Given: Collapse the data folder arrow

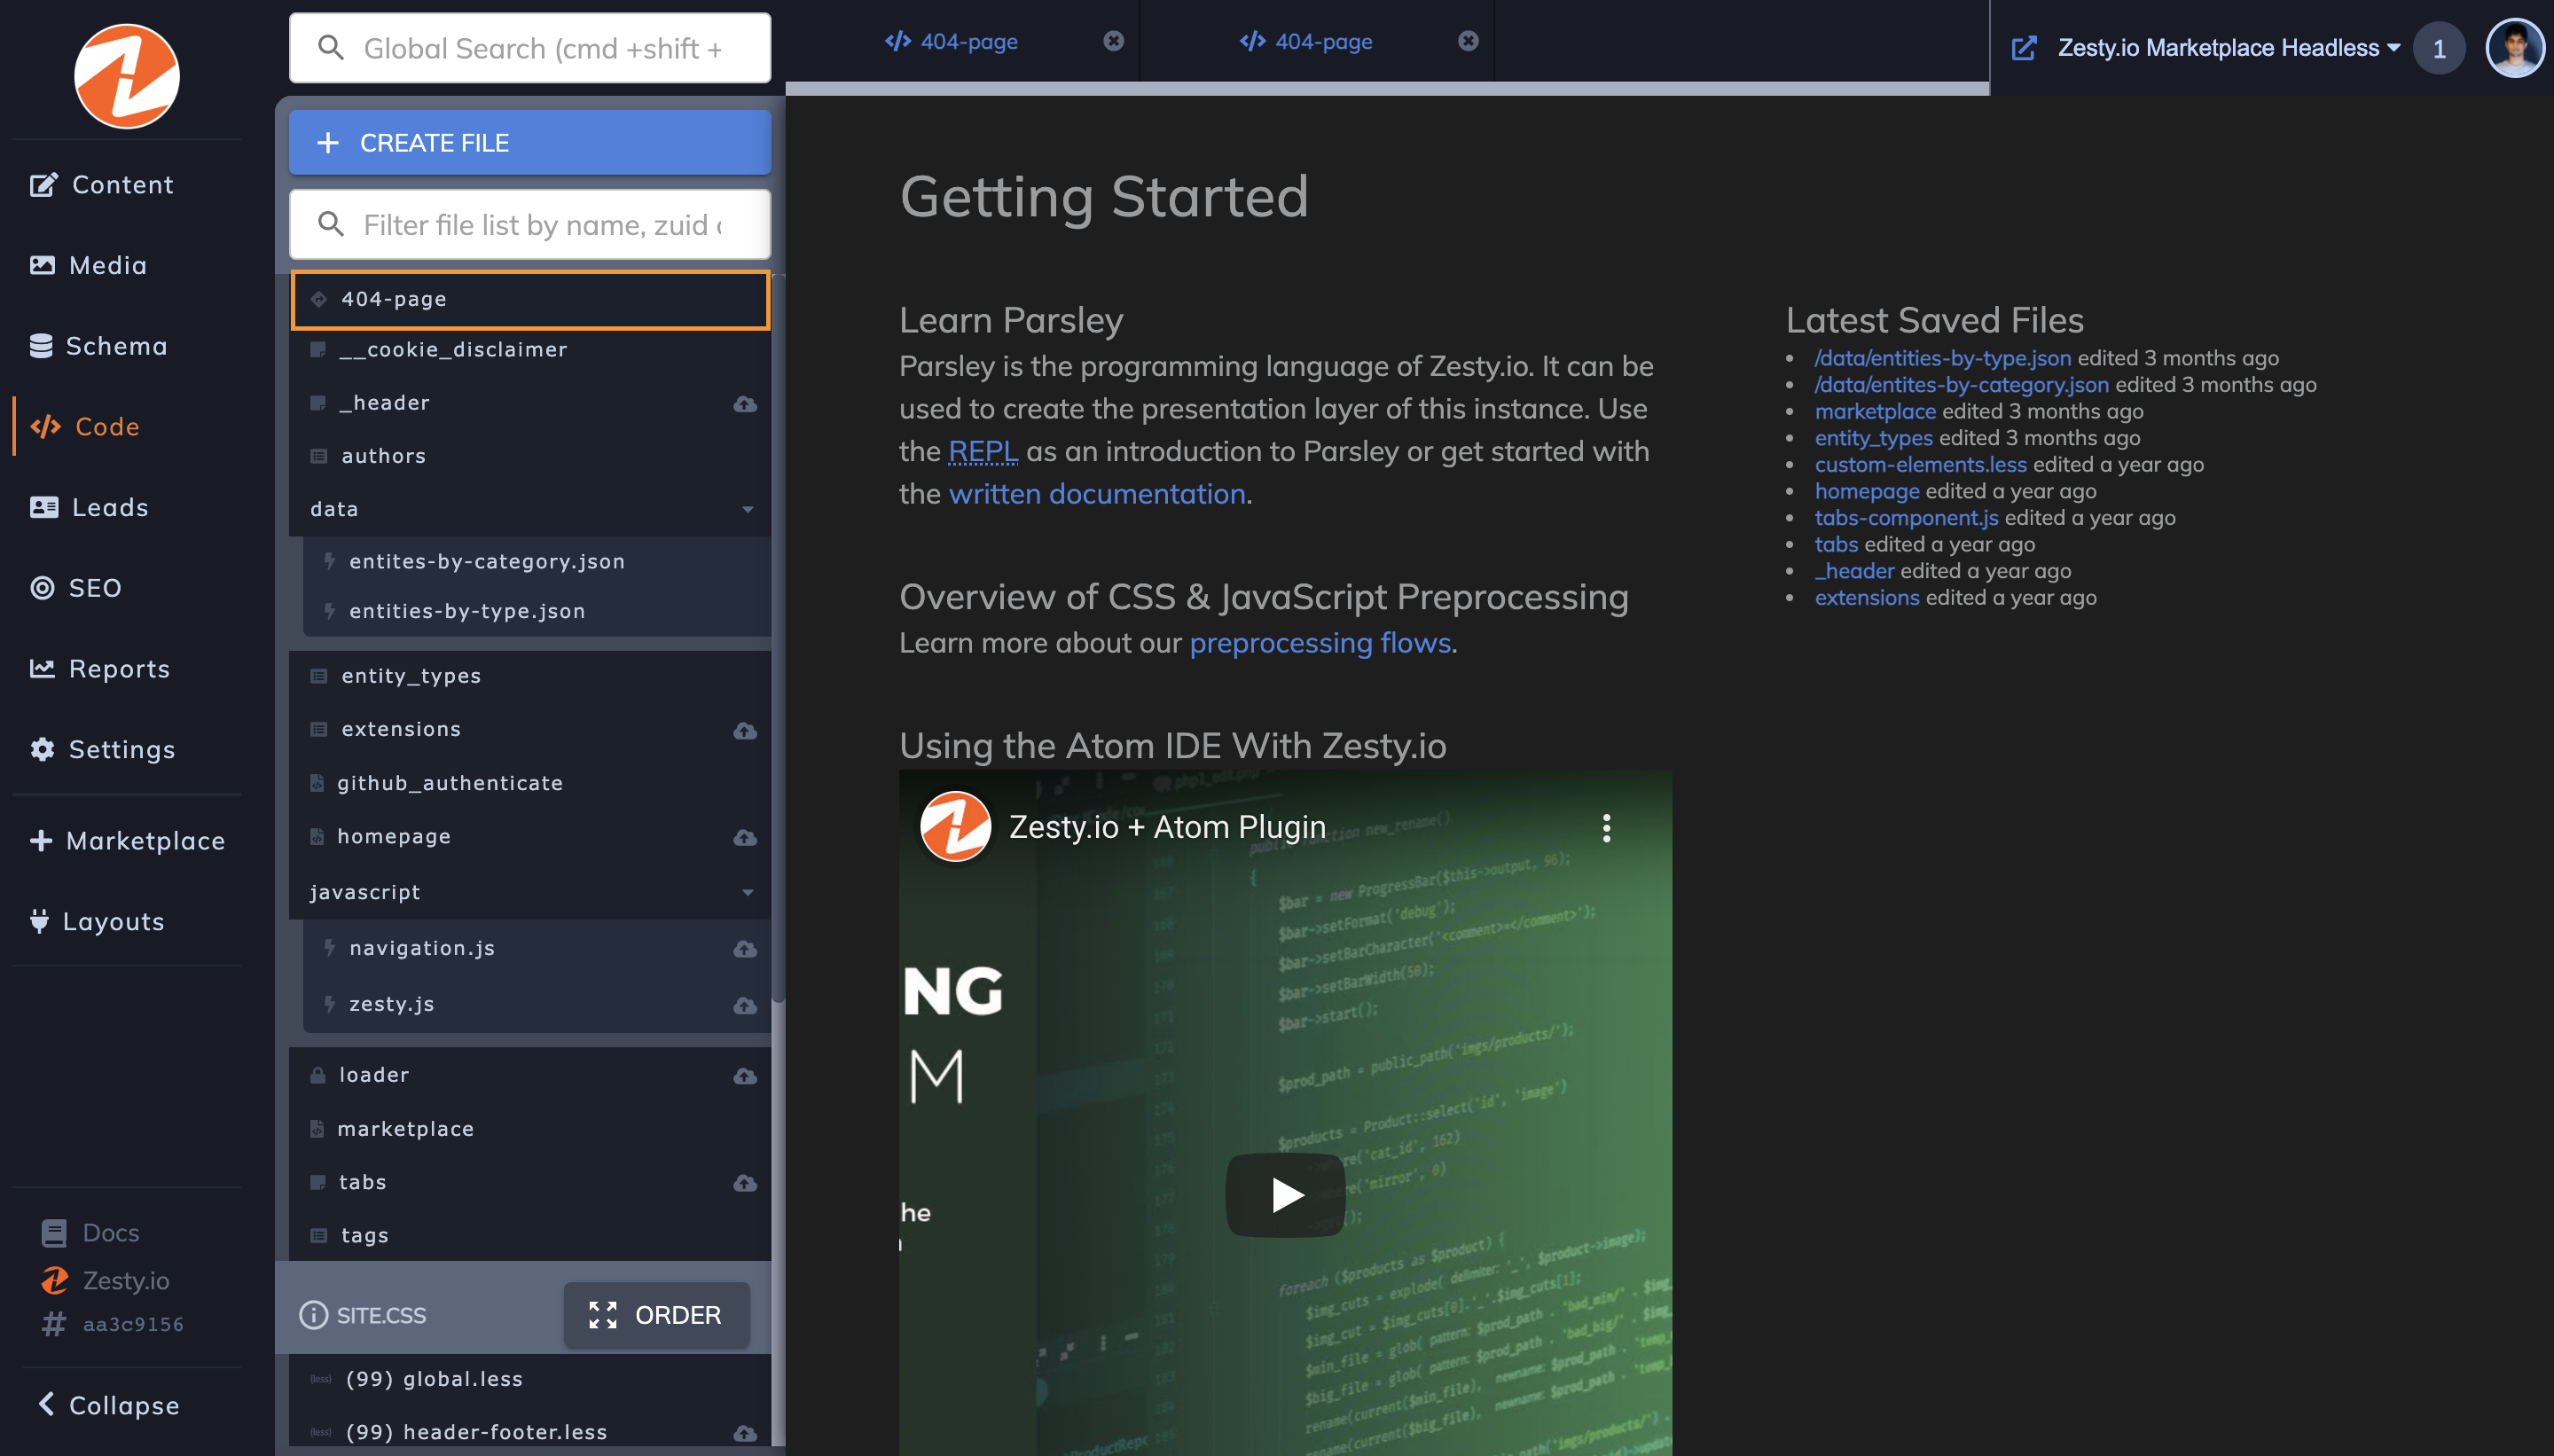Looking at the screenshot, I should coord(747,510).
